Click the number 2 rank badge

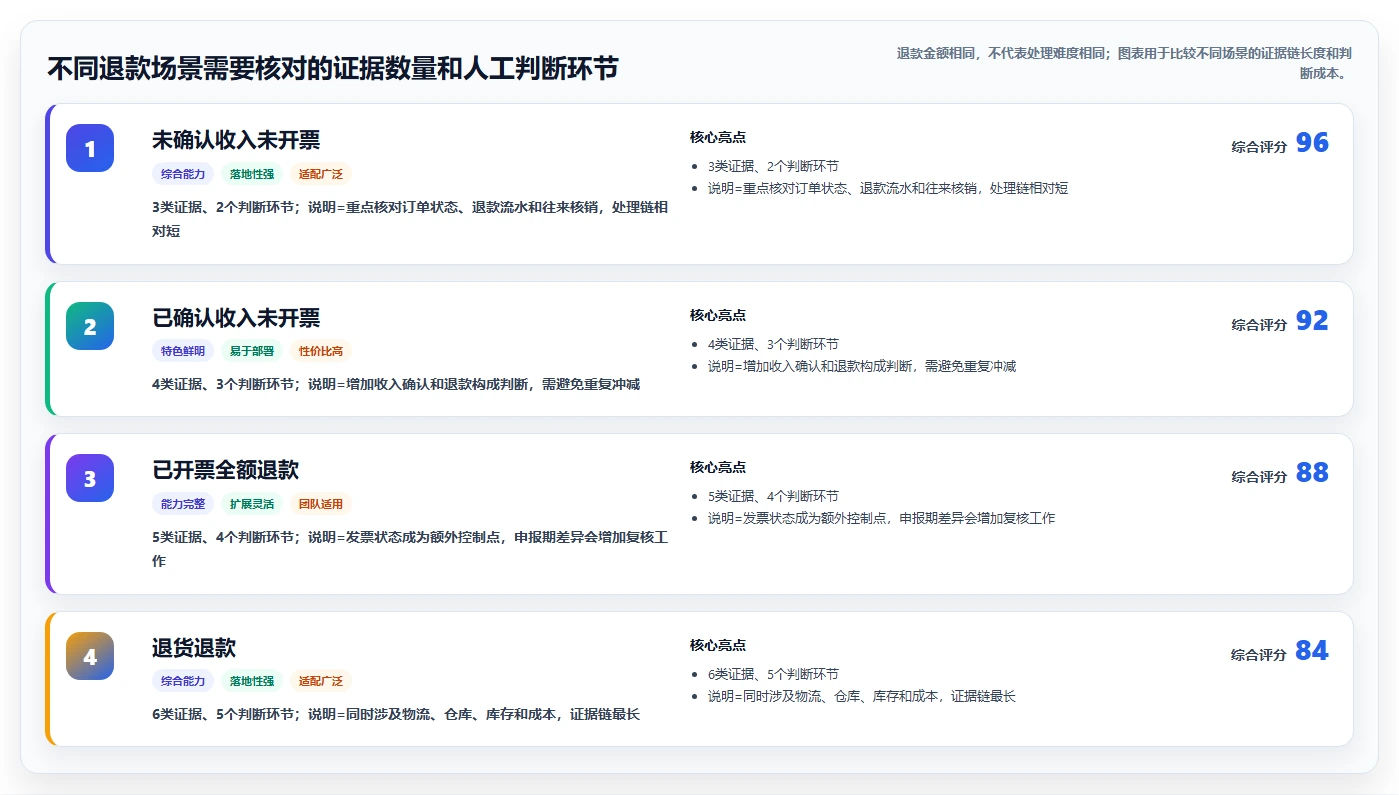pos(90,326)
